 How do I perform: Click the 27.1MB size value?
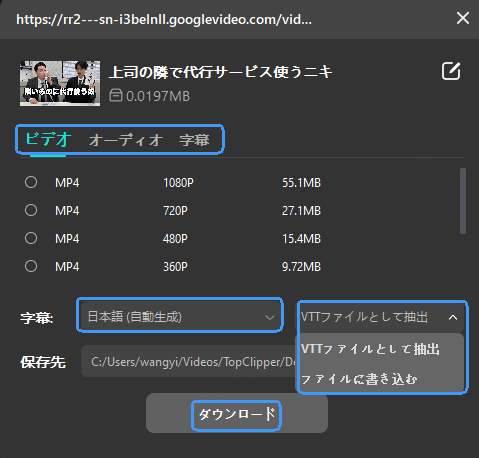tap(301, 211)
